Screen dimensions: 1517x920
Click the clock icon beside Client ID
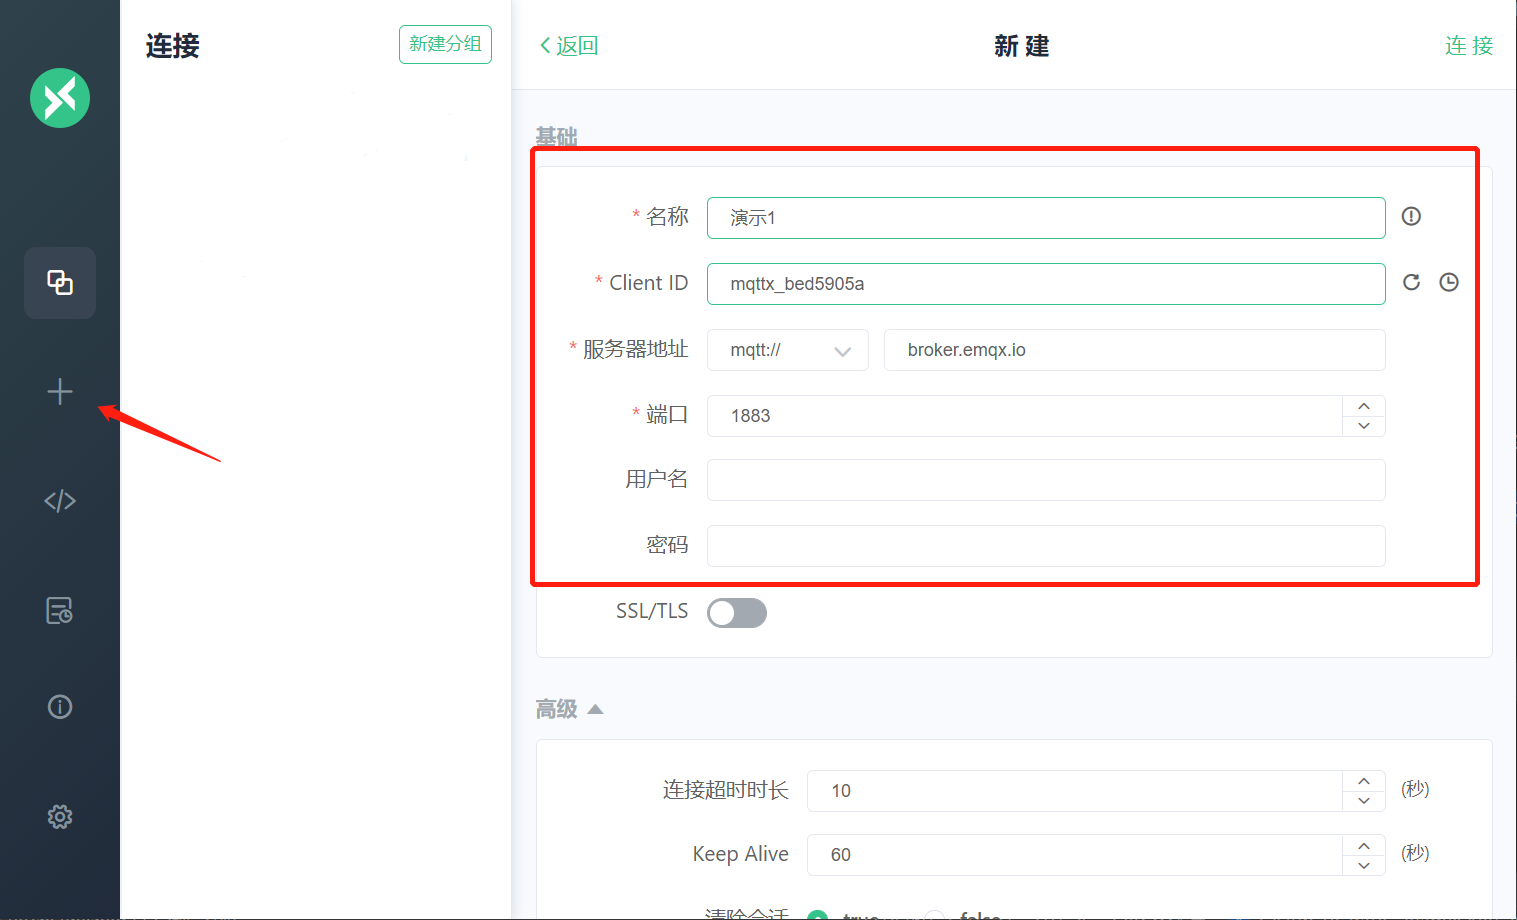[1449, 283]
